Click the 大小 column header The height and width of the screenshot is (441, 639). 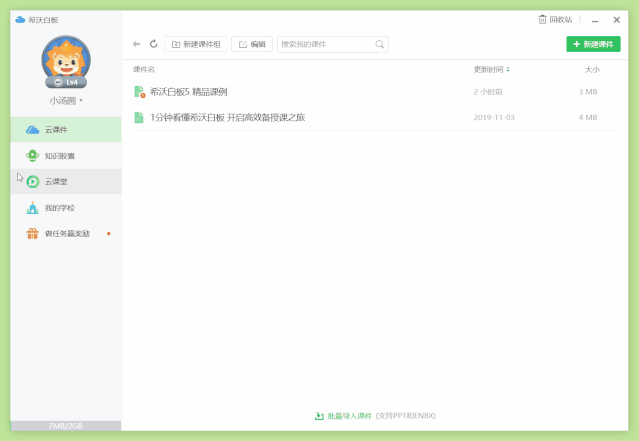tap(592, 70)
